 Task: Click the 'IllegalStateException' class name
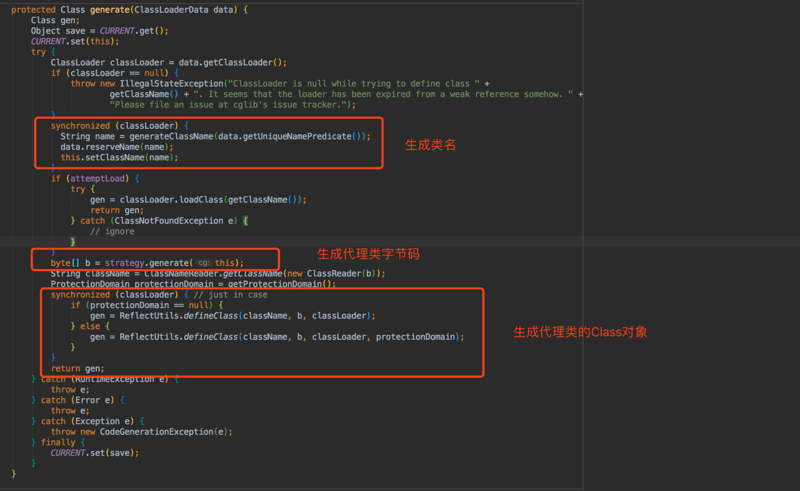171,84
